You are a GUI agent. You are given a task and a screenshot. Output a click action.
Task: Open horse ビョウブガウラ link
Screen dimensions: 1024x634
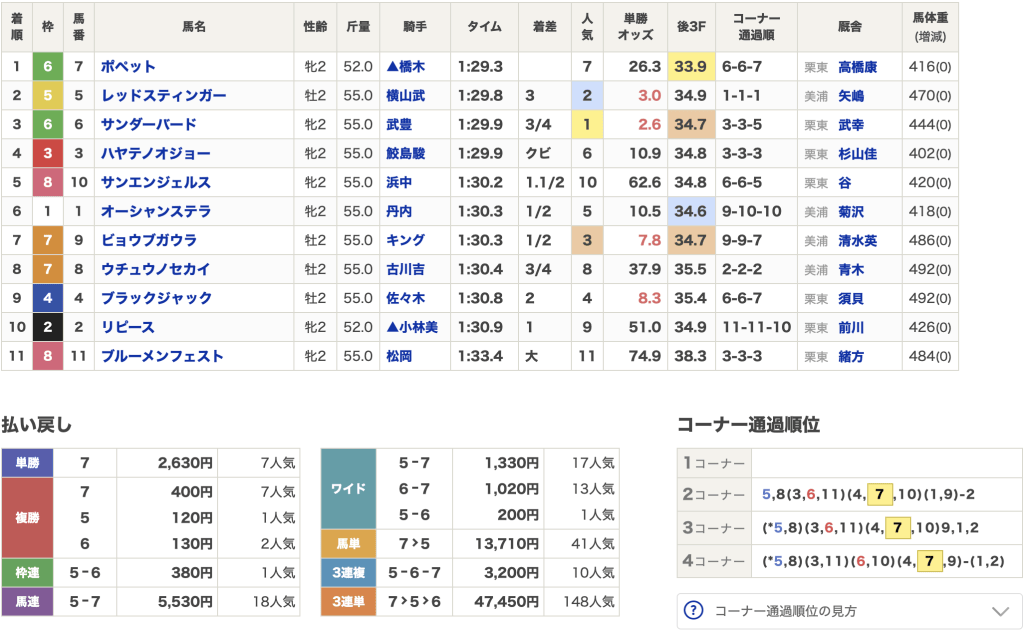(x=149, y=240)
